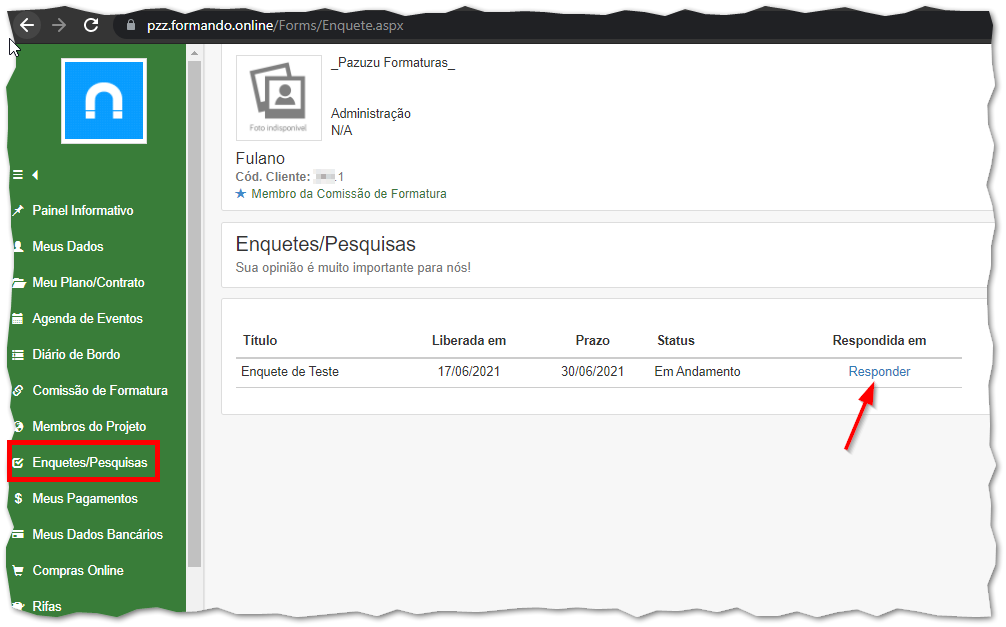1006x627 pixels.
Task: Open Rifas menu item
Action: pyautogui.click(x=47, y=606)
